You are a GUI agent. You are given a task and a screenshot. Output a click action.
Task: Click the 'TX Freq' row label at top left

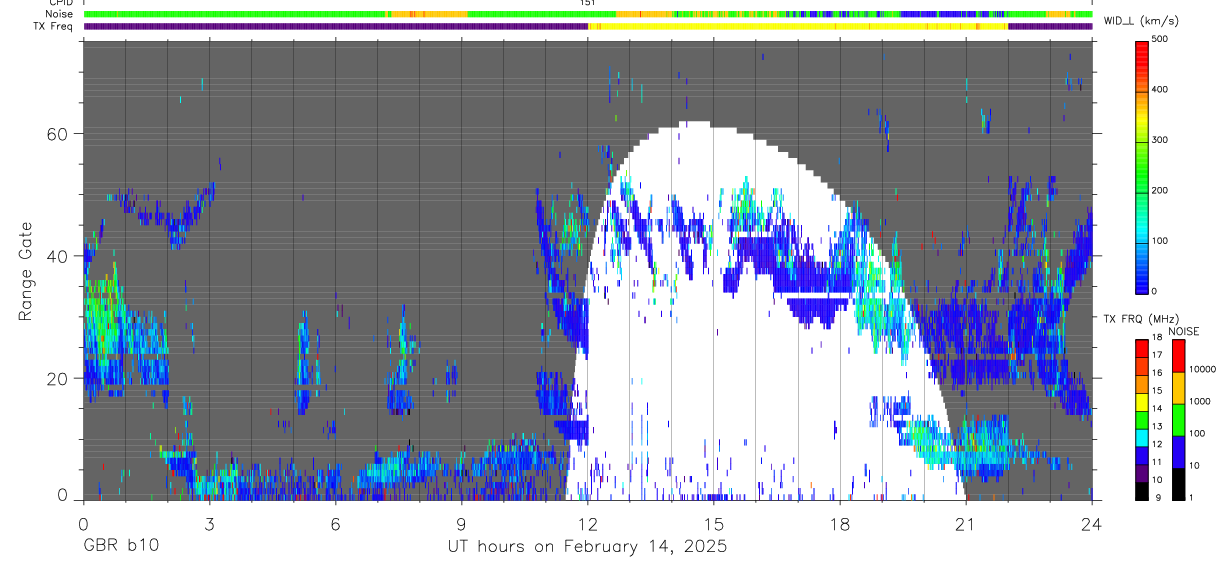[x=52, y=26]
